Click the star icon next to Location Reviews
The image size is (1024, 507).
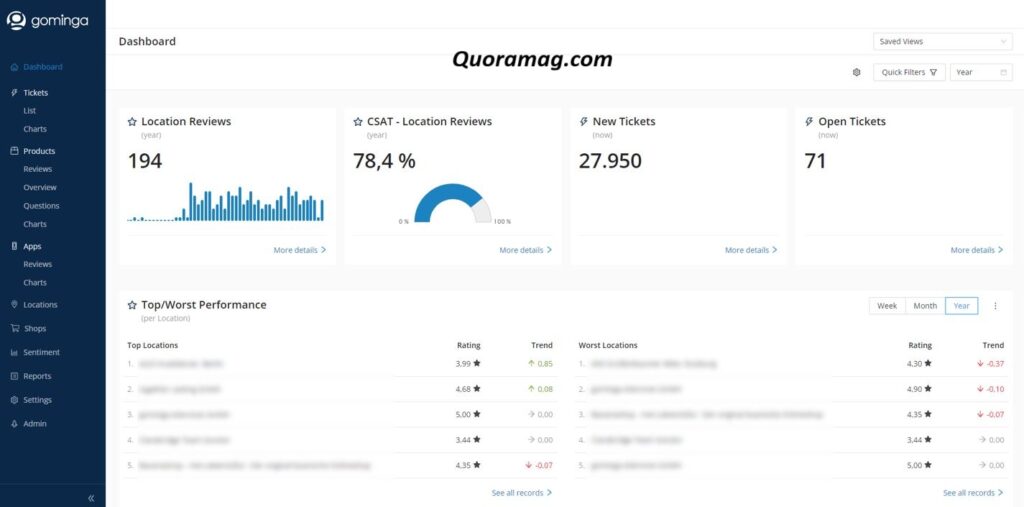click(132, 122)
